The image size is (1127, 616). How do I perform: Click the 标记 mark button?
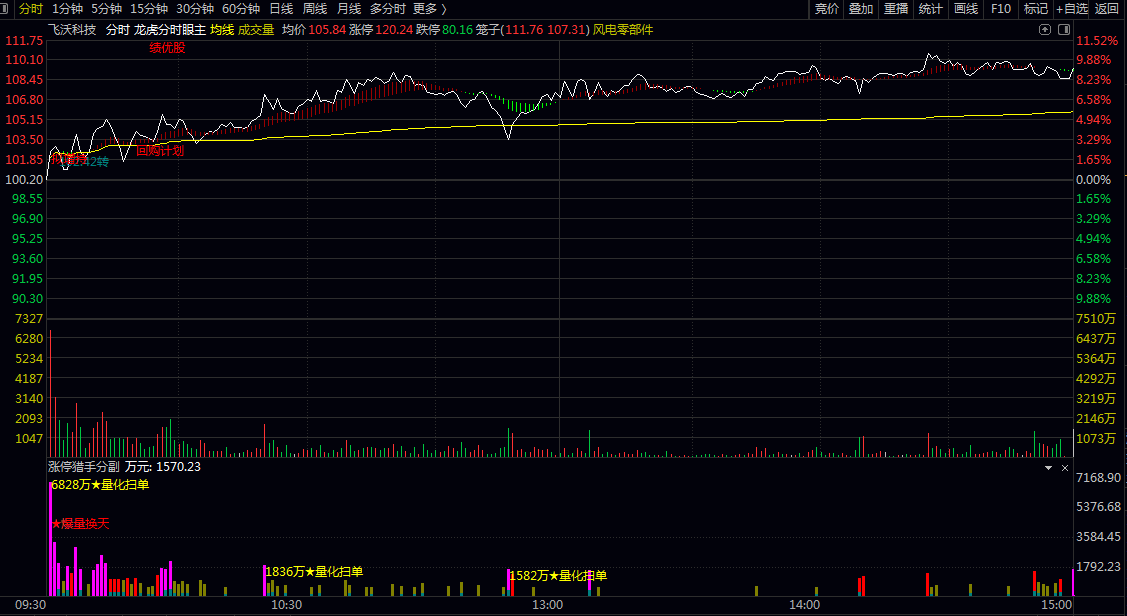click(1036, 9)
